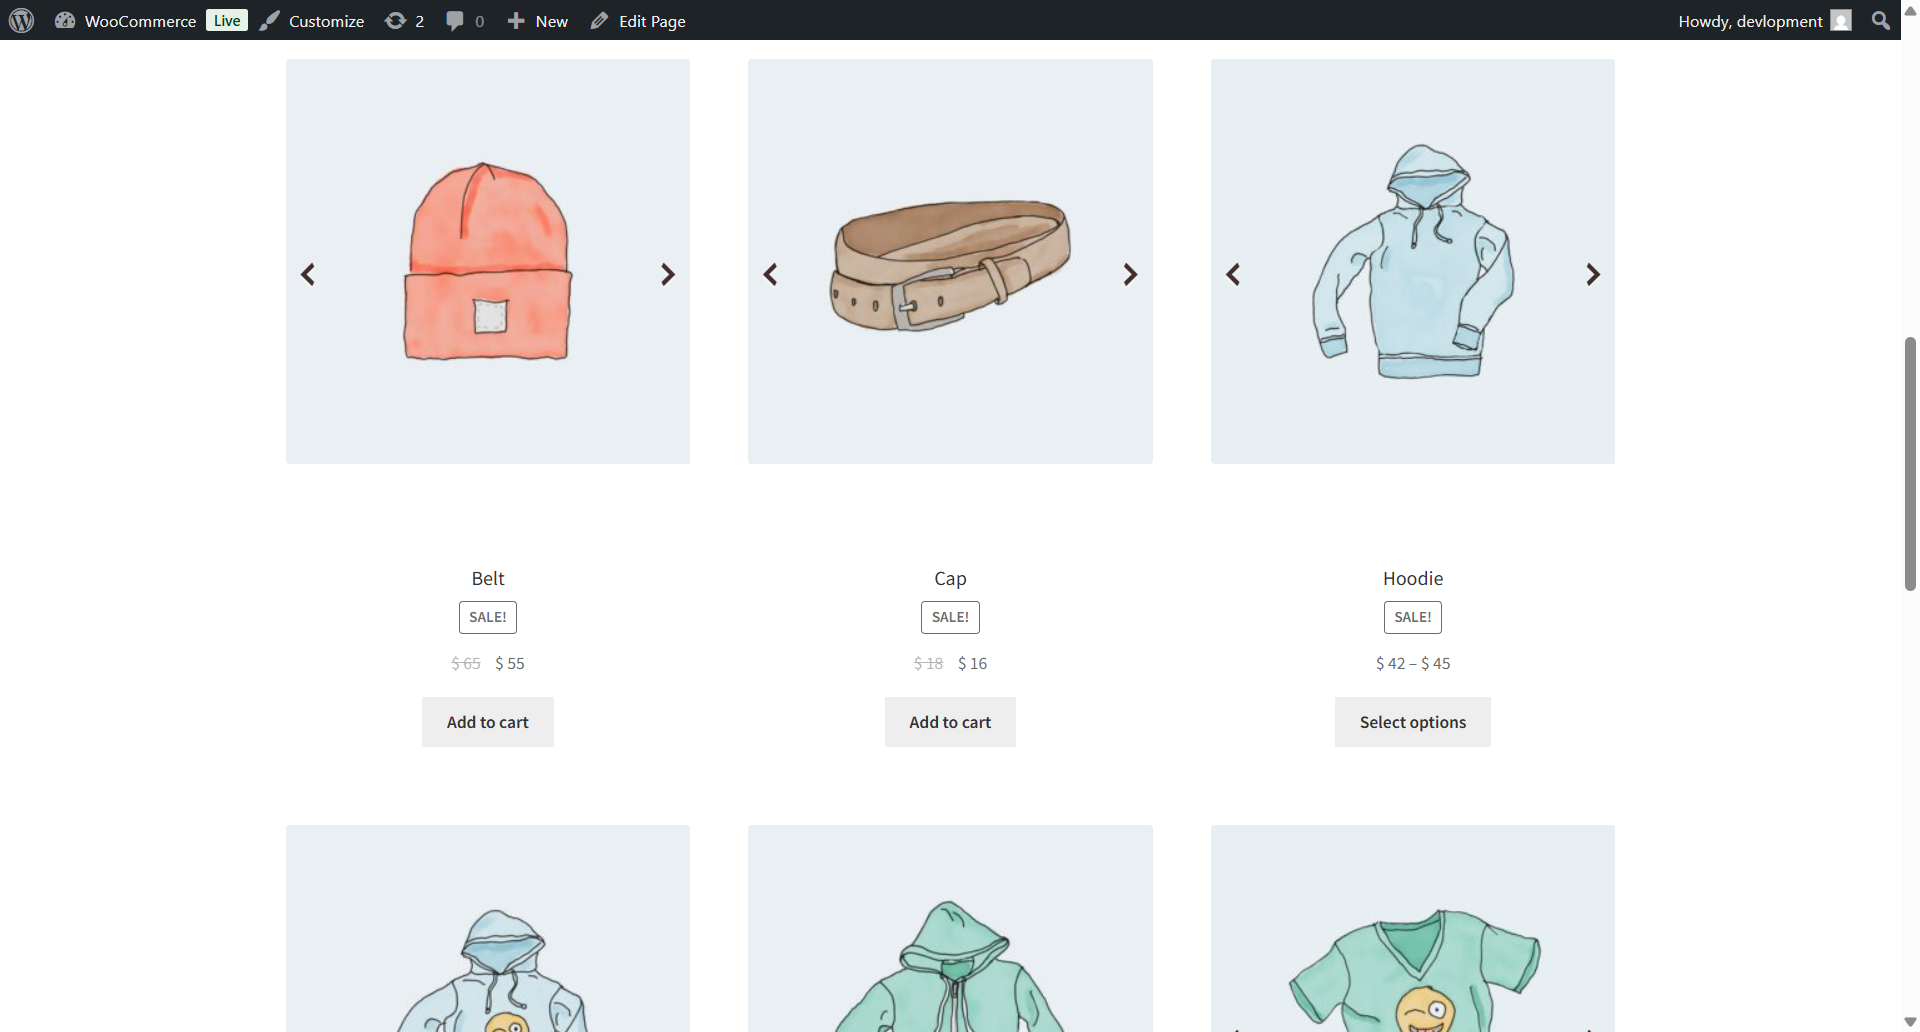
Task: Open the Belt product title link
Action: pyautogui.click(x=488, y=578)
